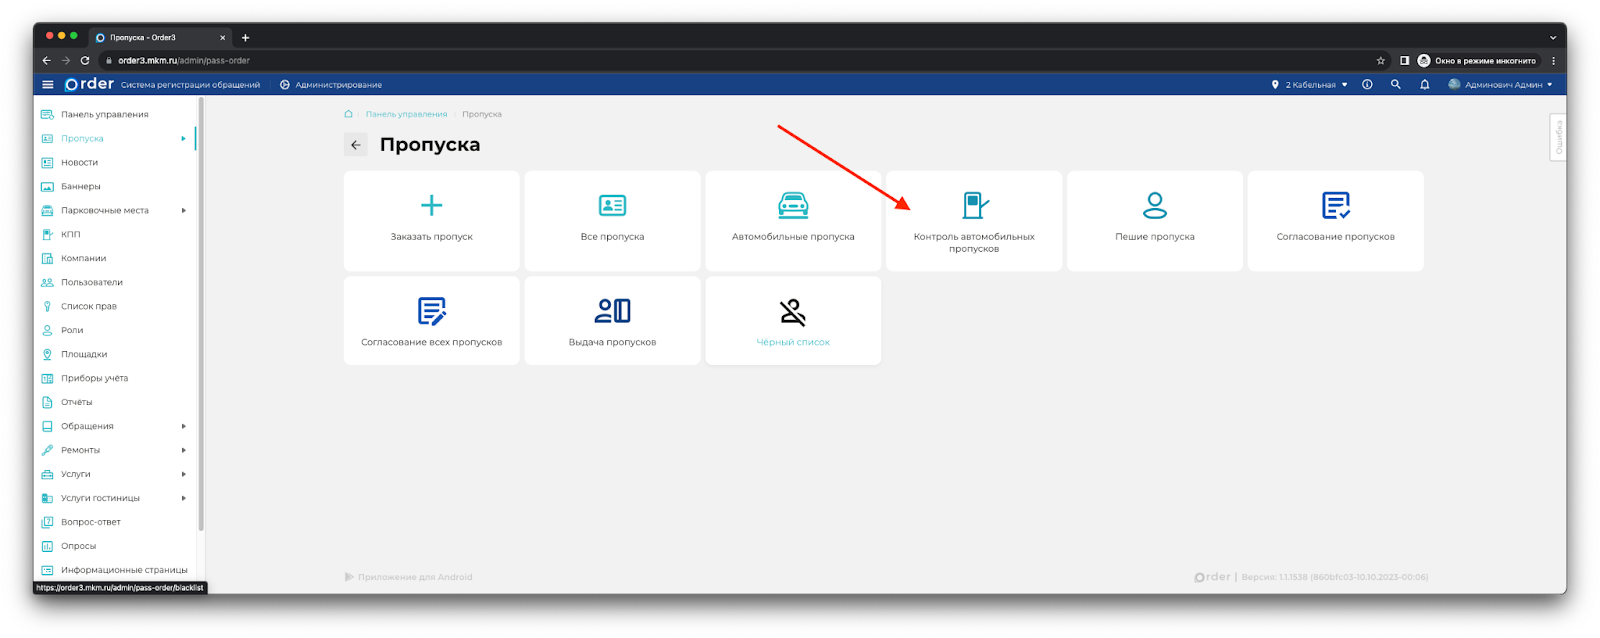Open the Админович Админ user menu
This screenshot has width=1600, height=638.
click(1500, 85)
